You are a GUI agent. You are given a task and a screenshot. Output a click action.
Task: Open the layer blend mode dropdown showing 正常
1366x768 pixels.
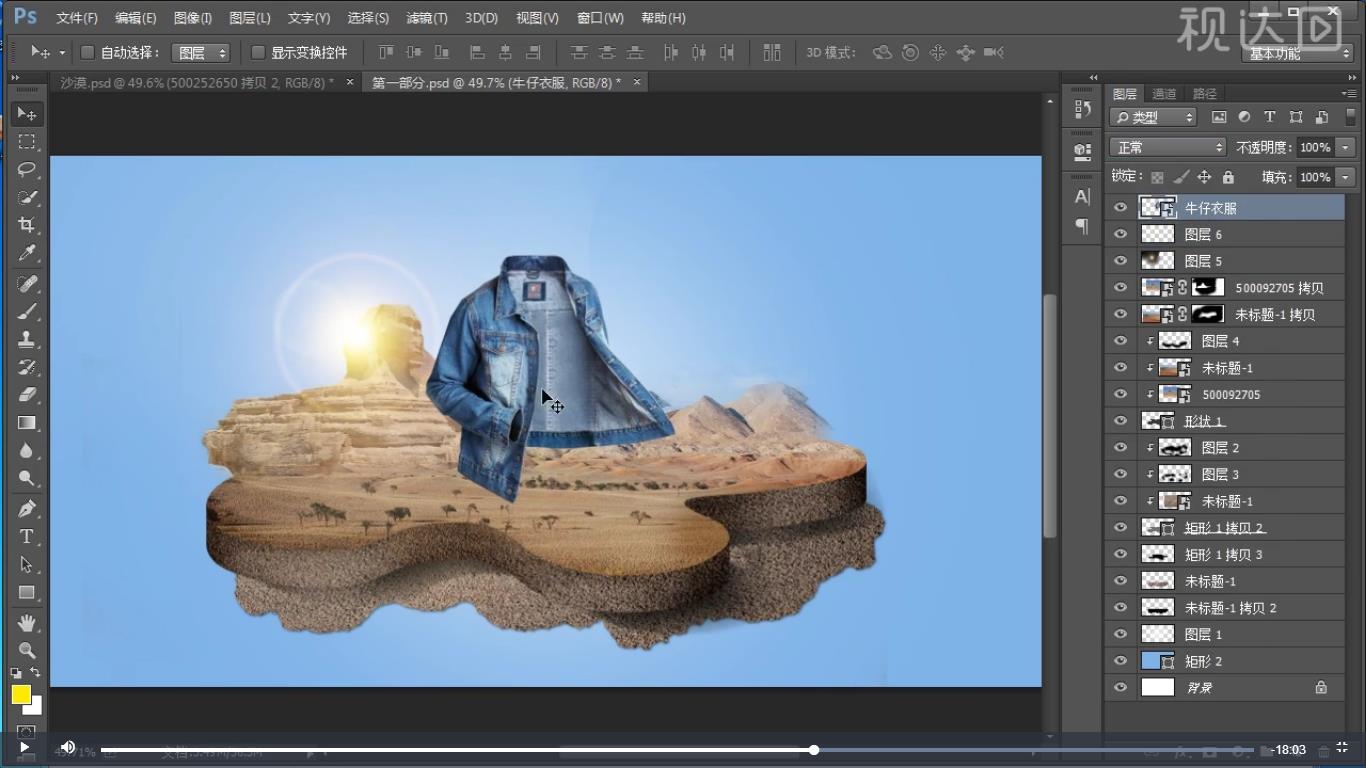[1167, 146]
